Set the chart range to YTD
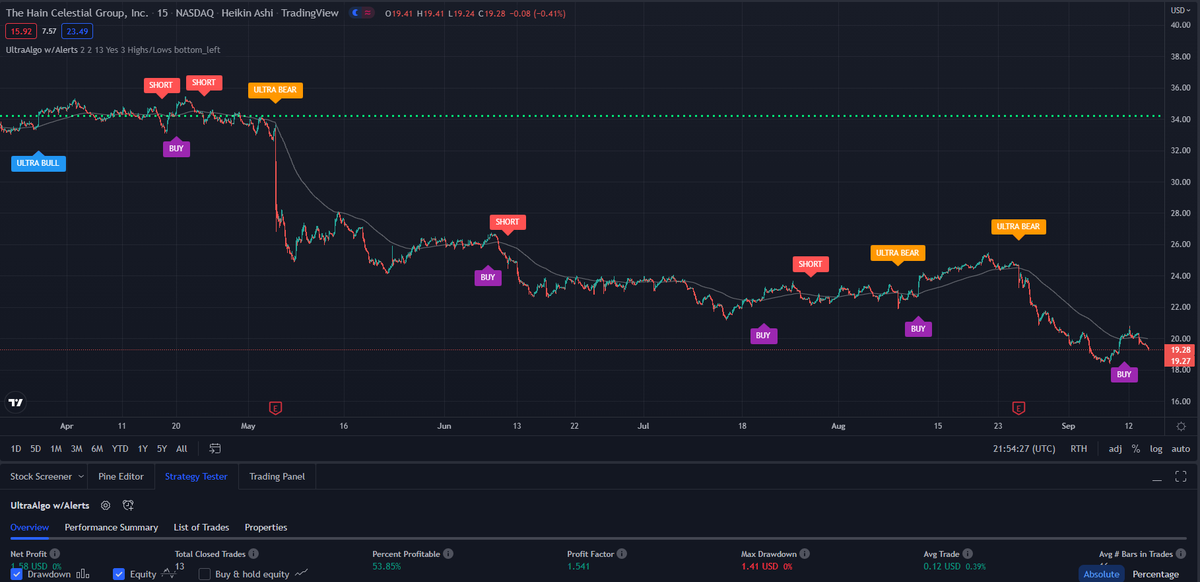 point(120,449)
